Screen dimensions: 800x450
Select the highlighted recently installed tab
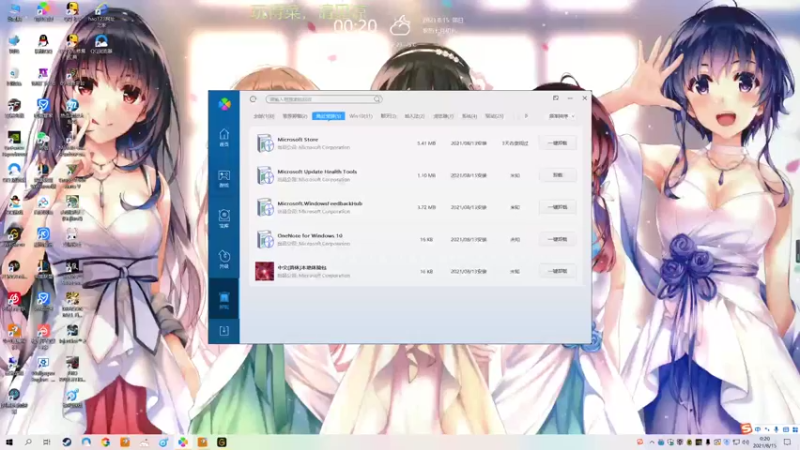(329, 116)
